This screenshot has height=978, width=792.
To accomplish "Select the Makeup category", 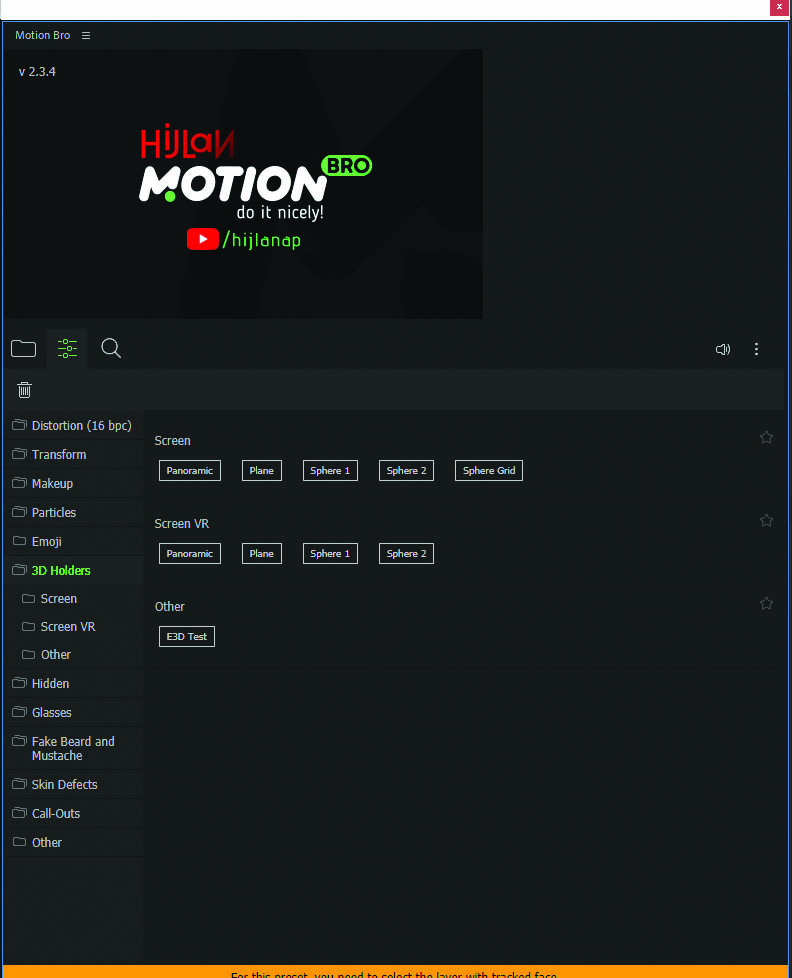I will tap(73, 483).
